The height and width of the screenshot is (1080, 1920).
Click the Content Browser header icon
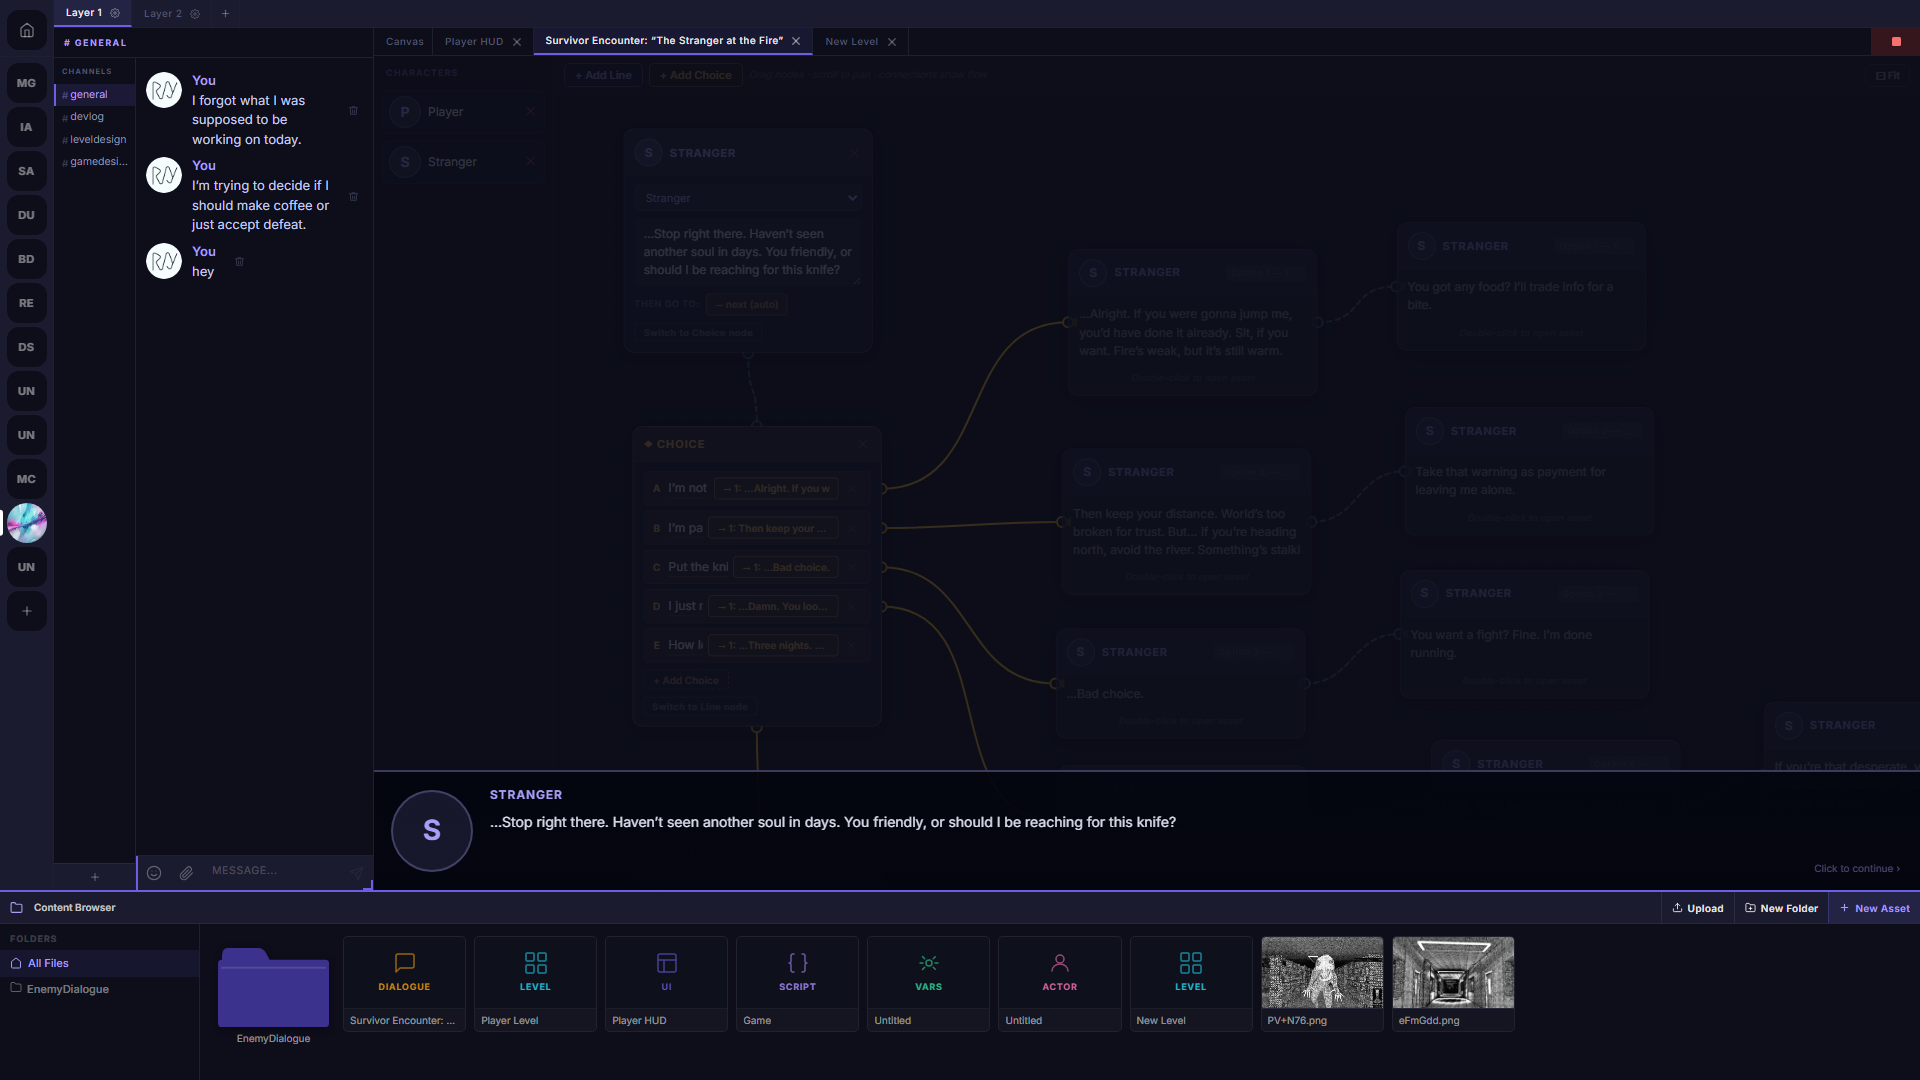[16, 908]
